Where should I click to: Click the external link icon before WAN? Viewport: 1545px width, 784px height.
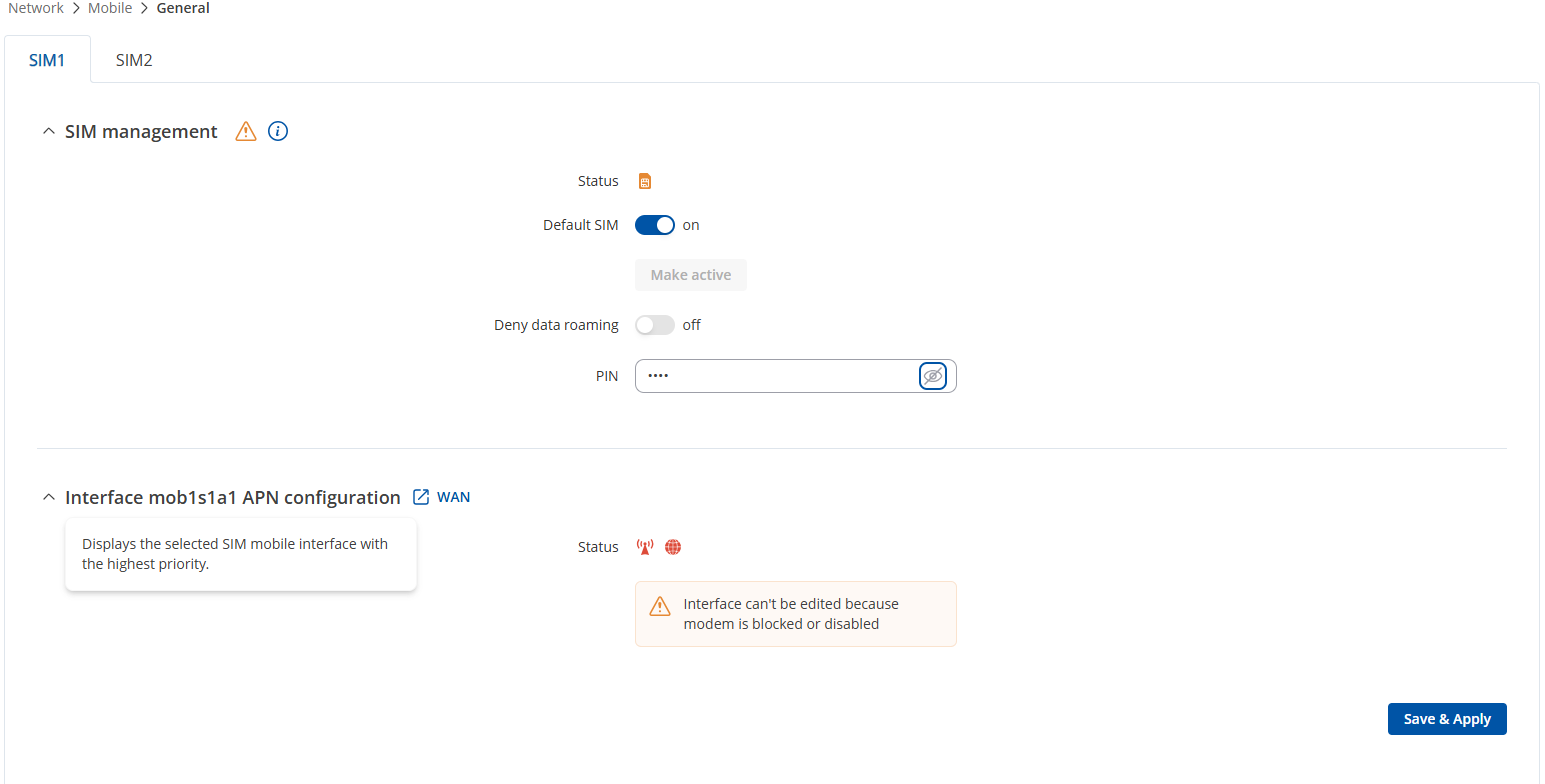click(421, 497)
